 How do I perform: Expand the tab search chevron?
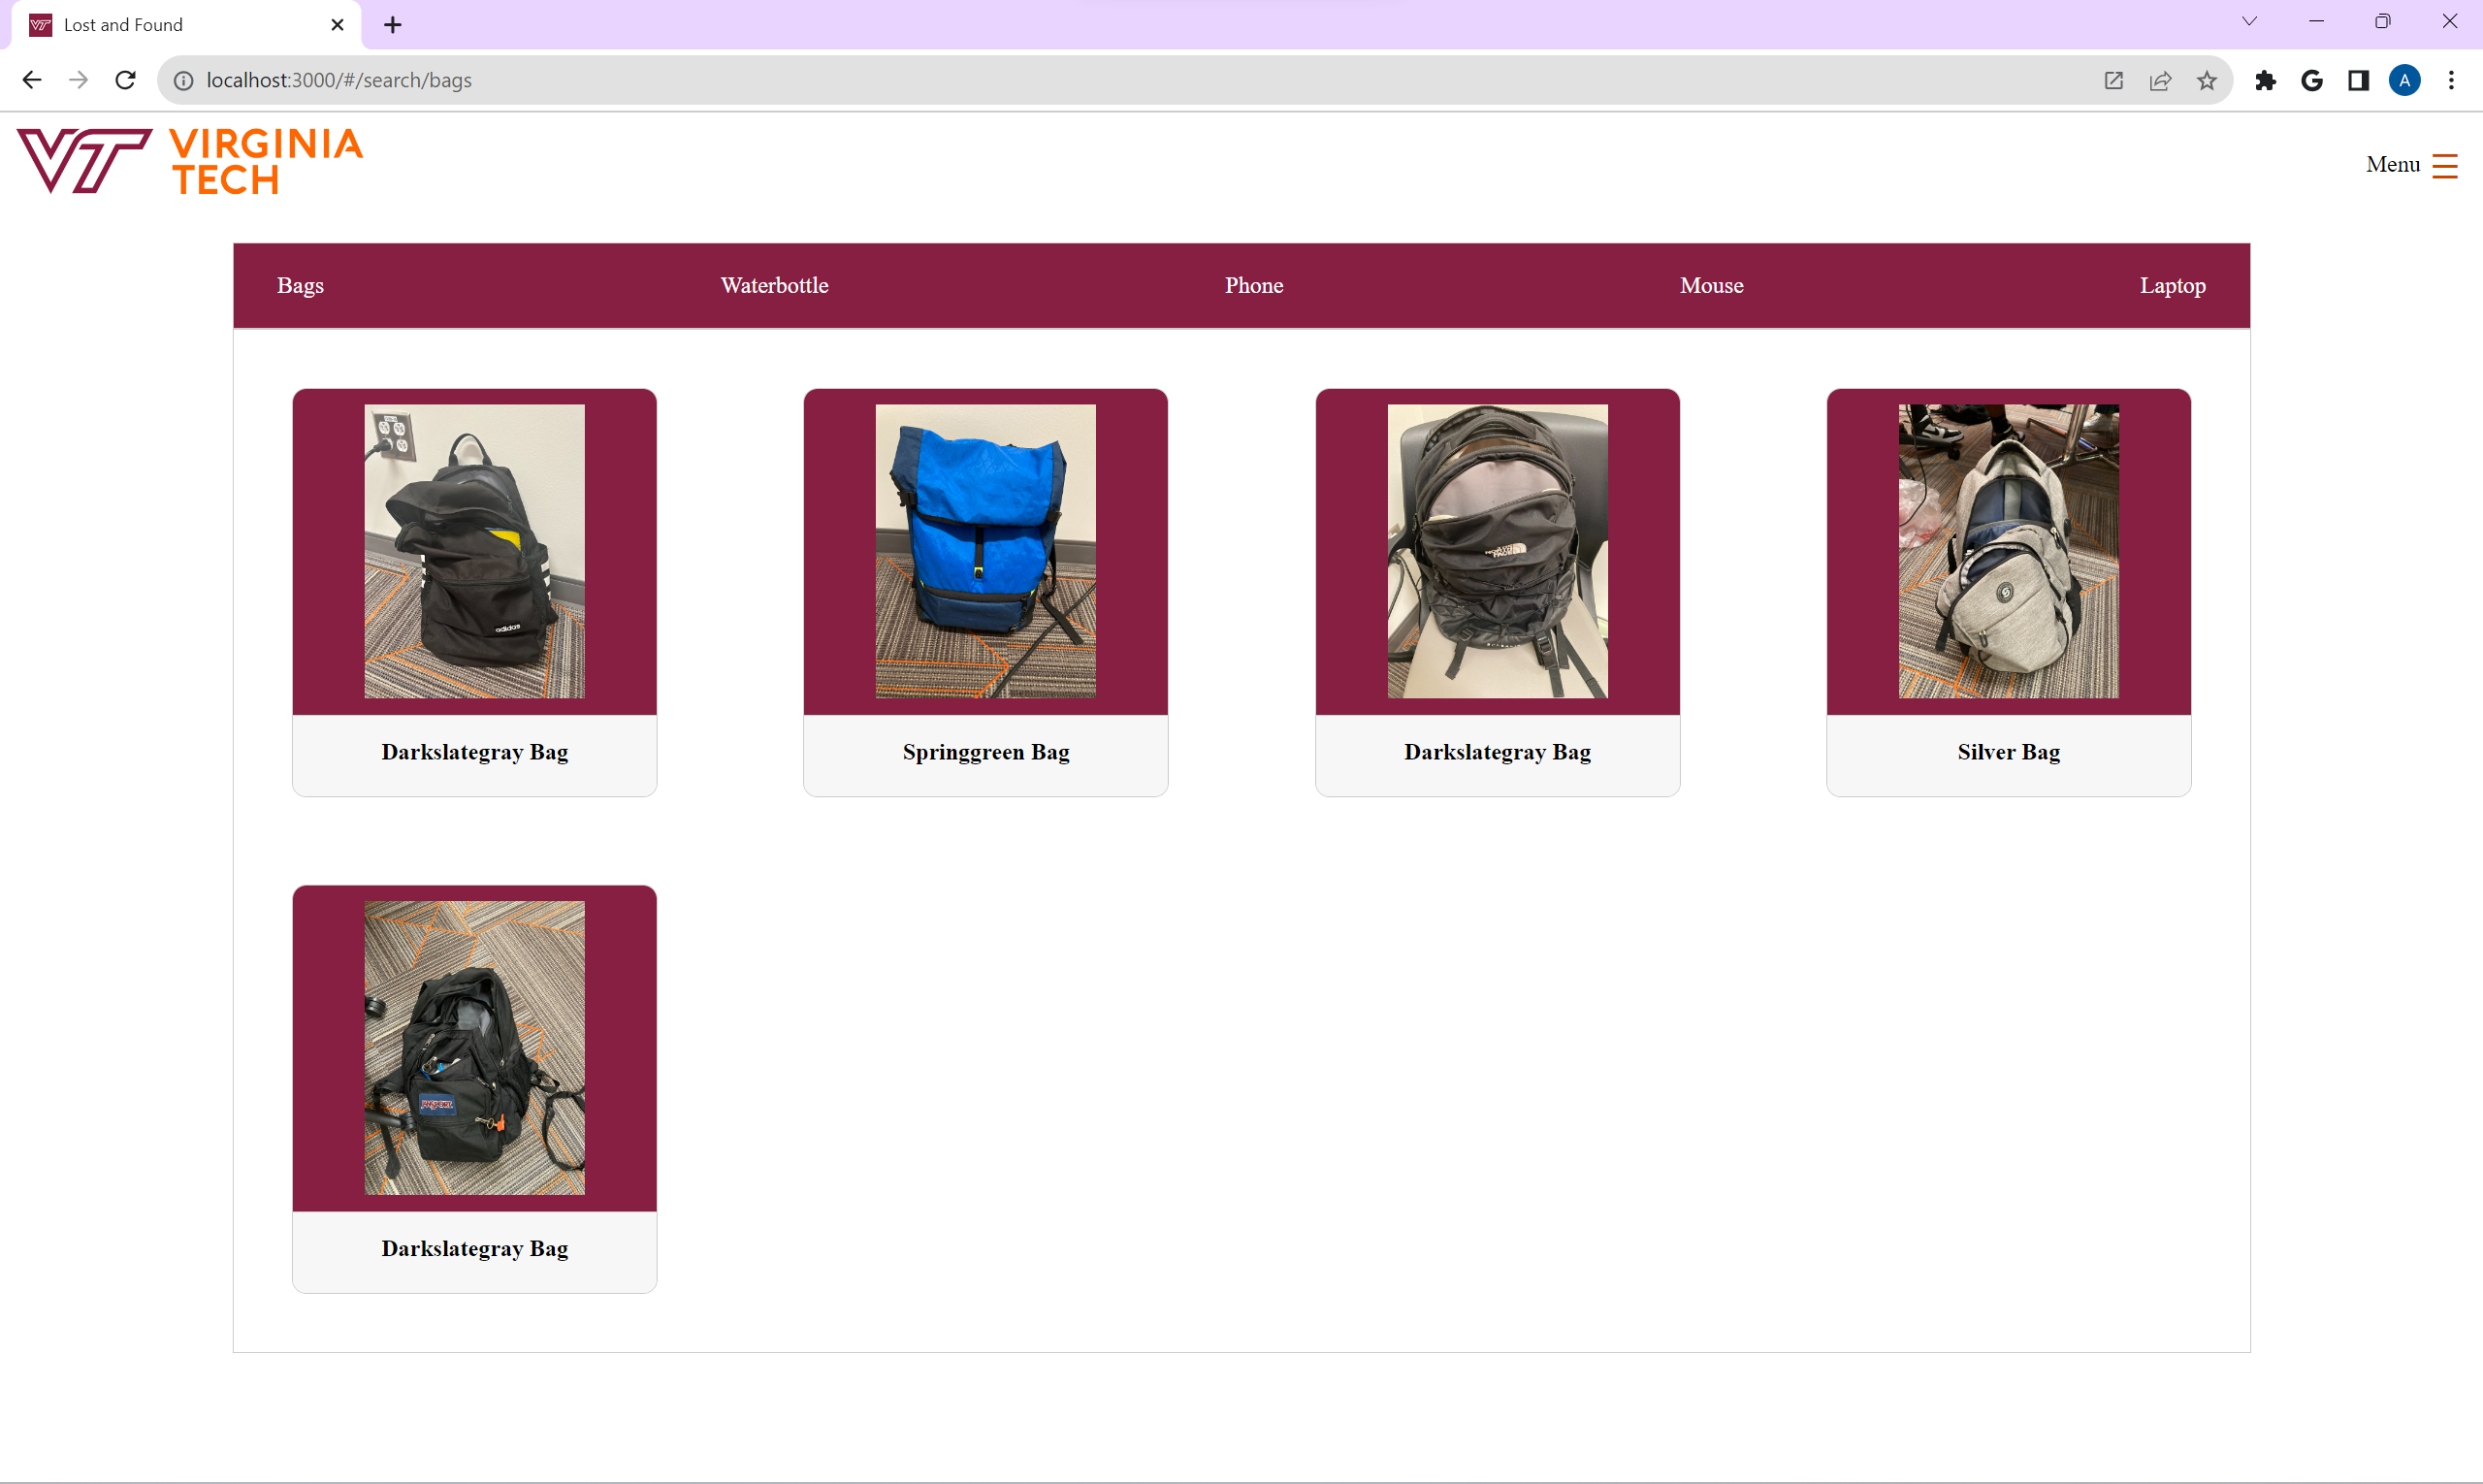[2249, 22]
